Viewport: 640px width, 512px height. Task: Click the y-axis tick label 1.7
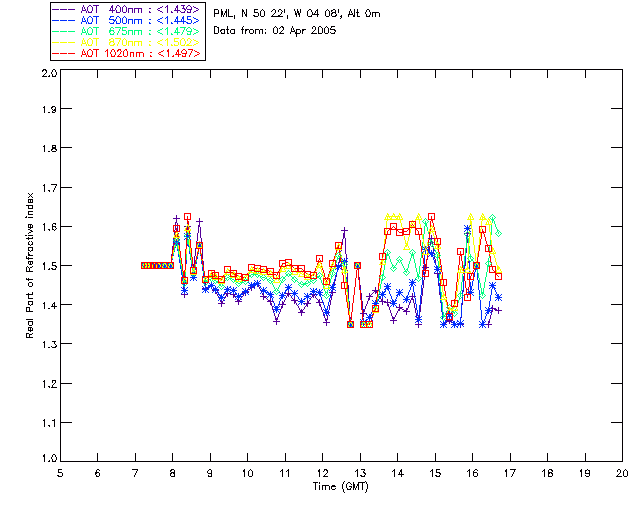click(49, 188)
